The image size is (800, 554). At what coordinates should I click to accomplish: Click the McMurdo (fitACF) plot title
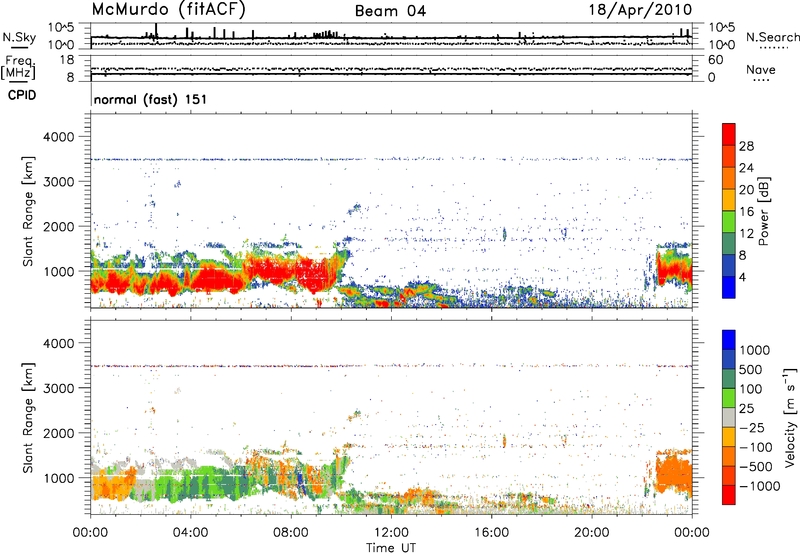(168, 10)
